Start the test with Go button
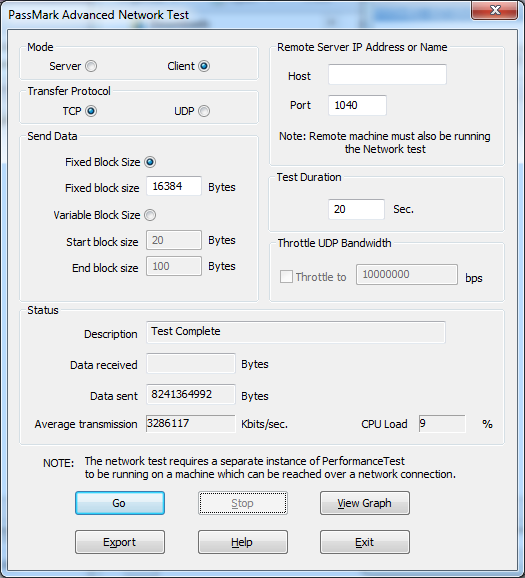The height and width of the screenshot is (578, 525). 120,503
